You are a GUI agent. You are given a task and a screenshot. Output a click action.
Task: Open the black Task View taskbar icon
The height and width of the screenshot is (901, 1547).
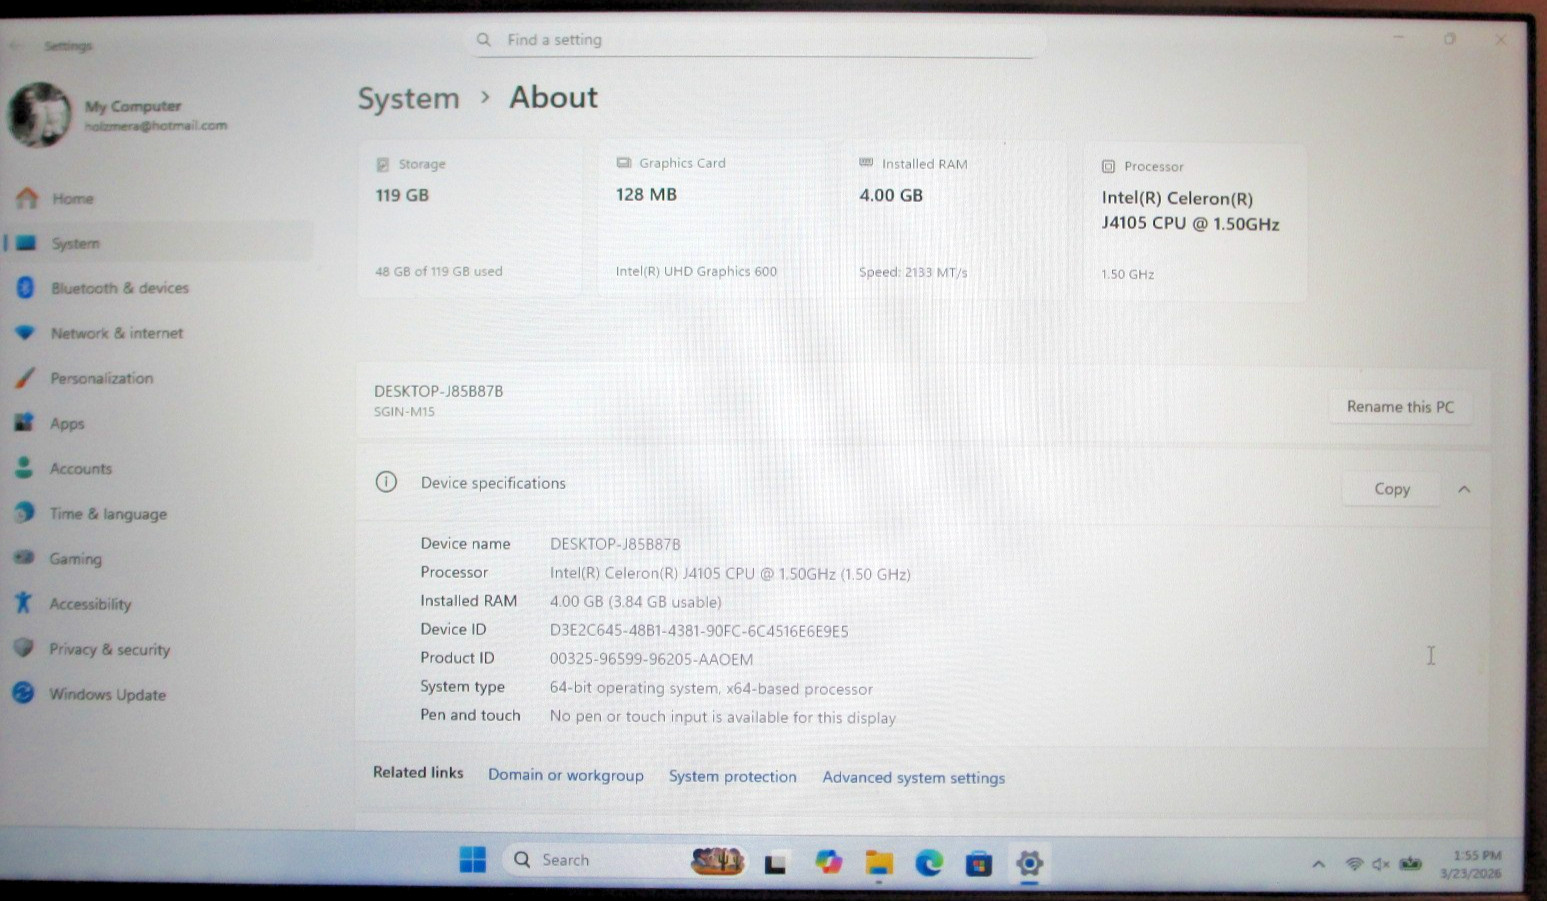(x=775, y=863)
